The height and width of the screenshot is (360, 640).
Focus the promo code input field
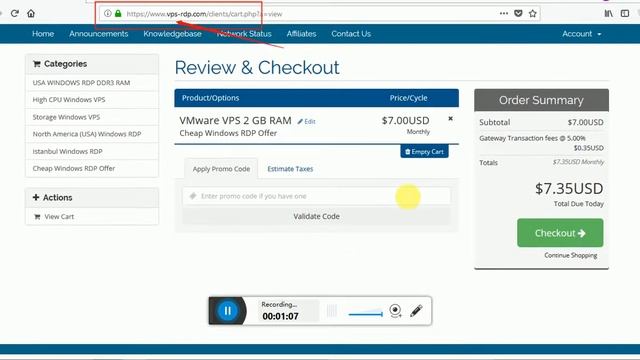pyautogui.click(x=317, y=196)
